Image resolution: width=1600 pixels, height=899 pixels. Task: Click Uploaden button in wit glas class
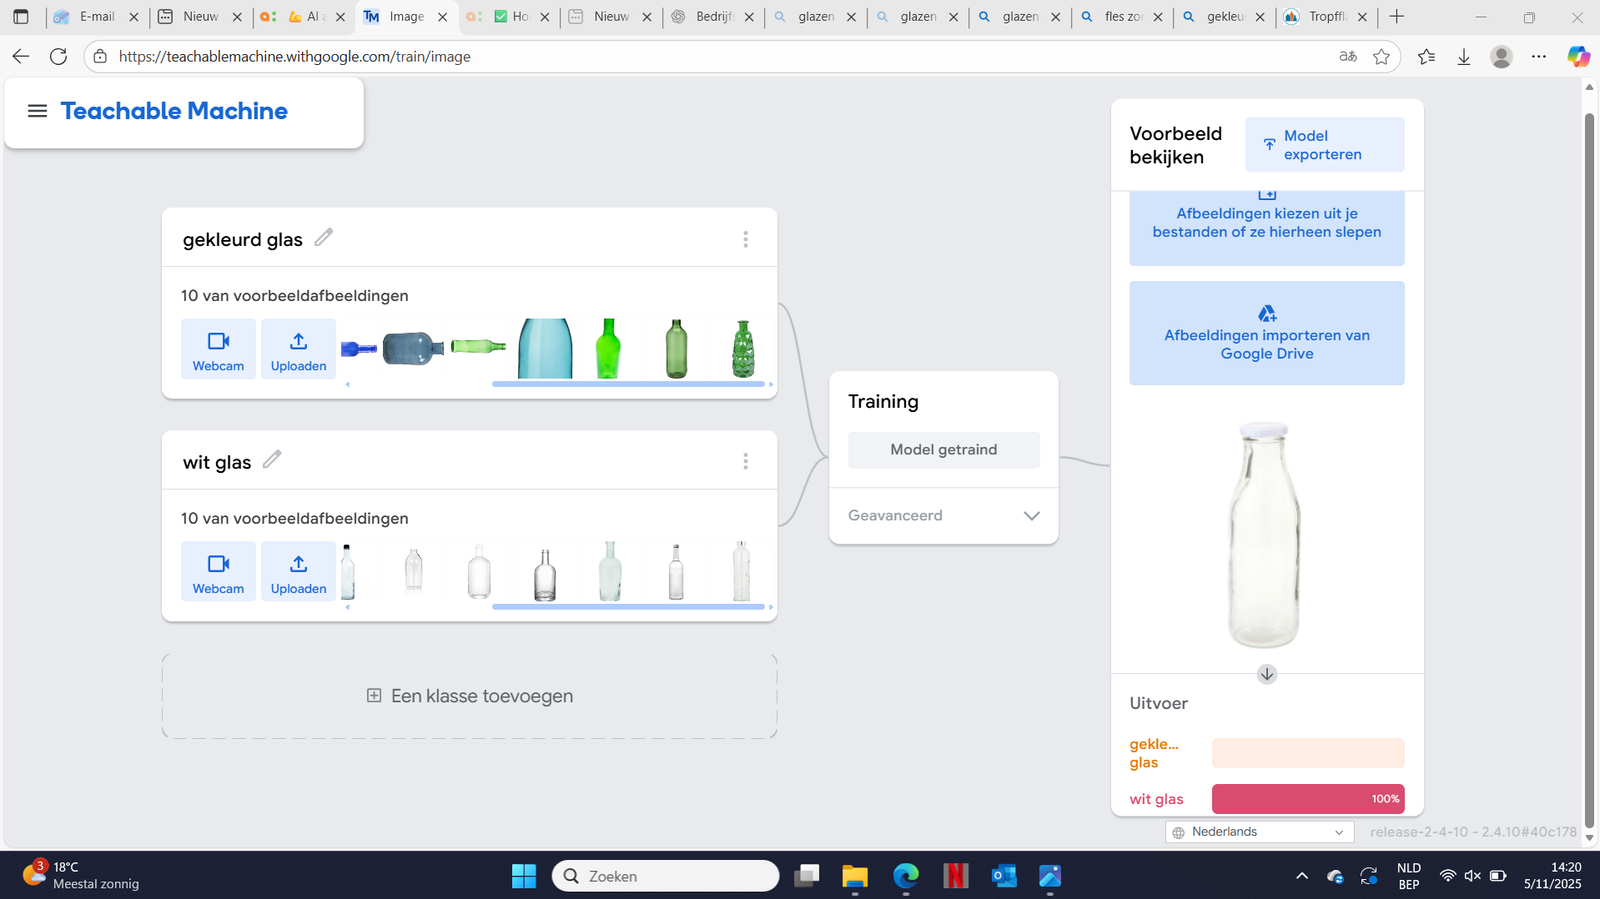(x=298, y=571)
